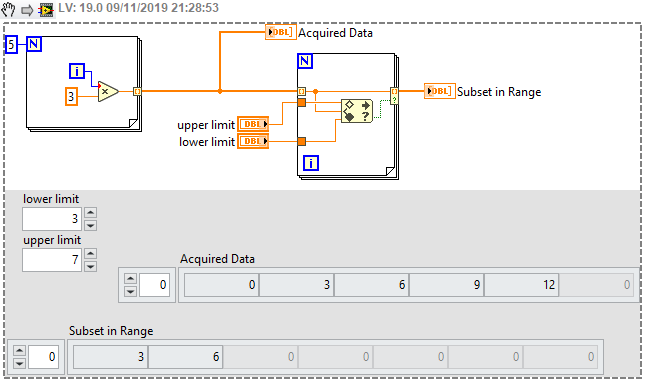Click the lower limit label on block diagram
This screenshot has width=645, height=382.
pyautogui.click(x=206, y=142)
